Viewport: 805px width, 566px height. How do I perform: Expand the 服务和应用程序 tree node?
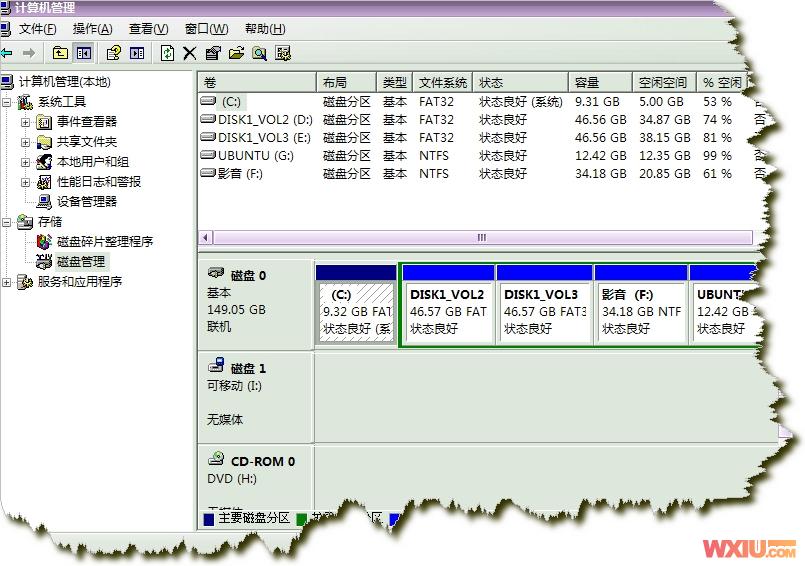(x=7, y=282)
